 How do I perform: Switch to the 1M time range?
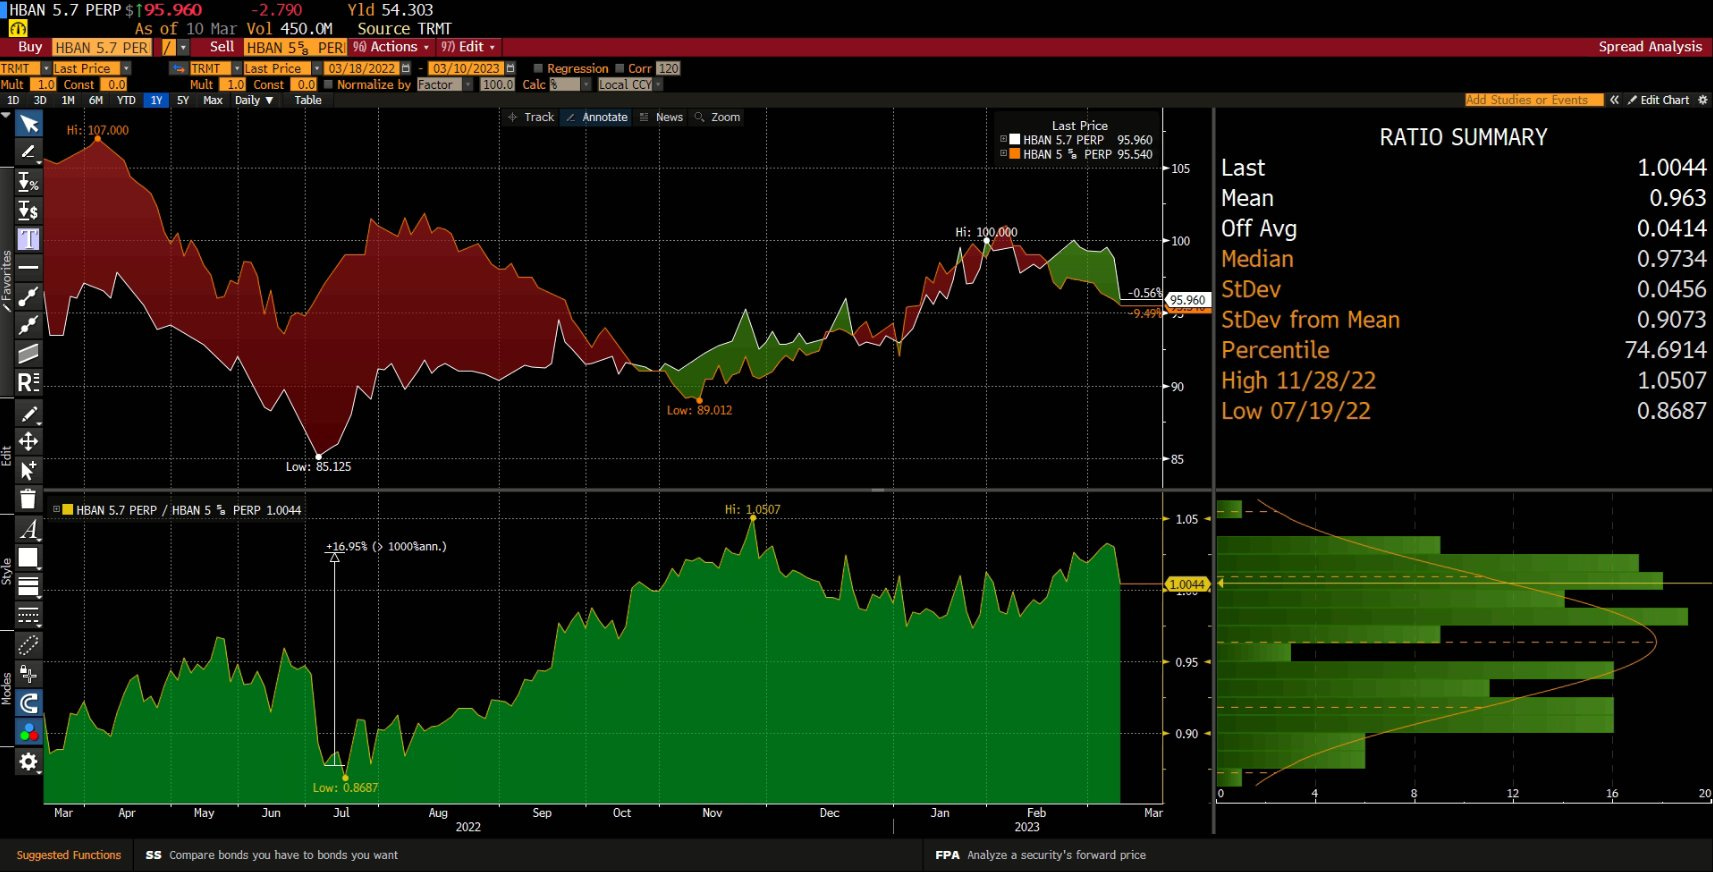point(68,100)
